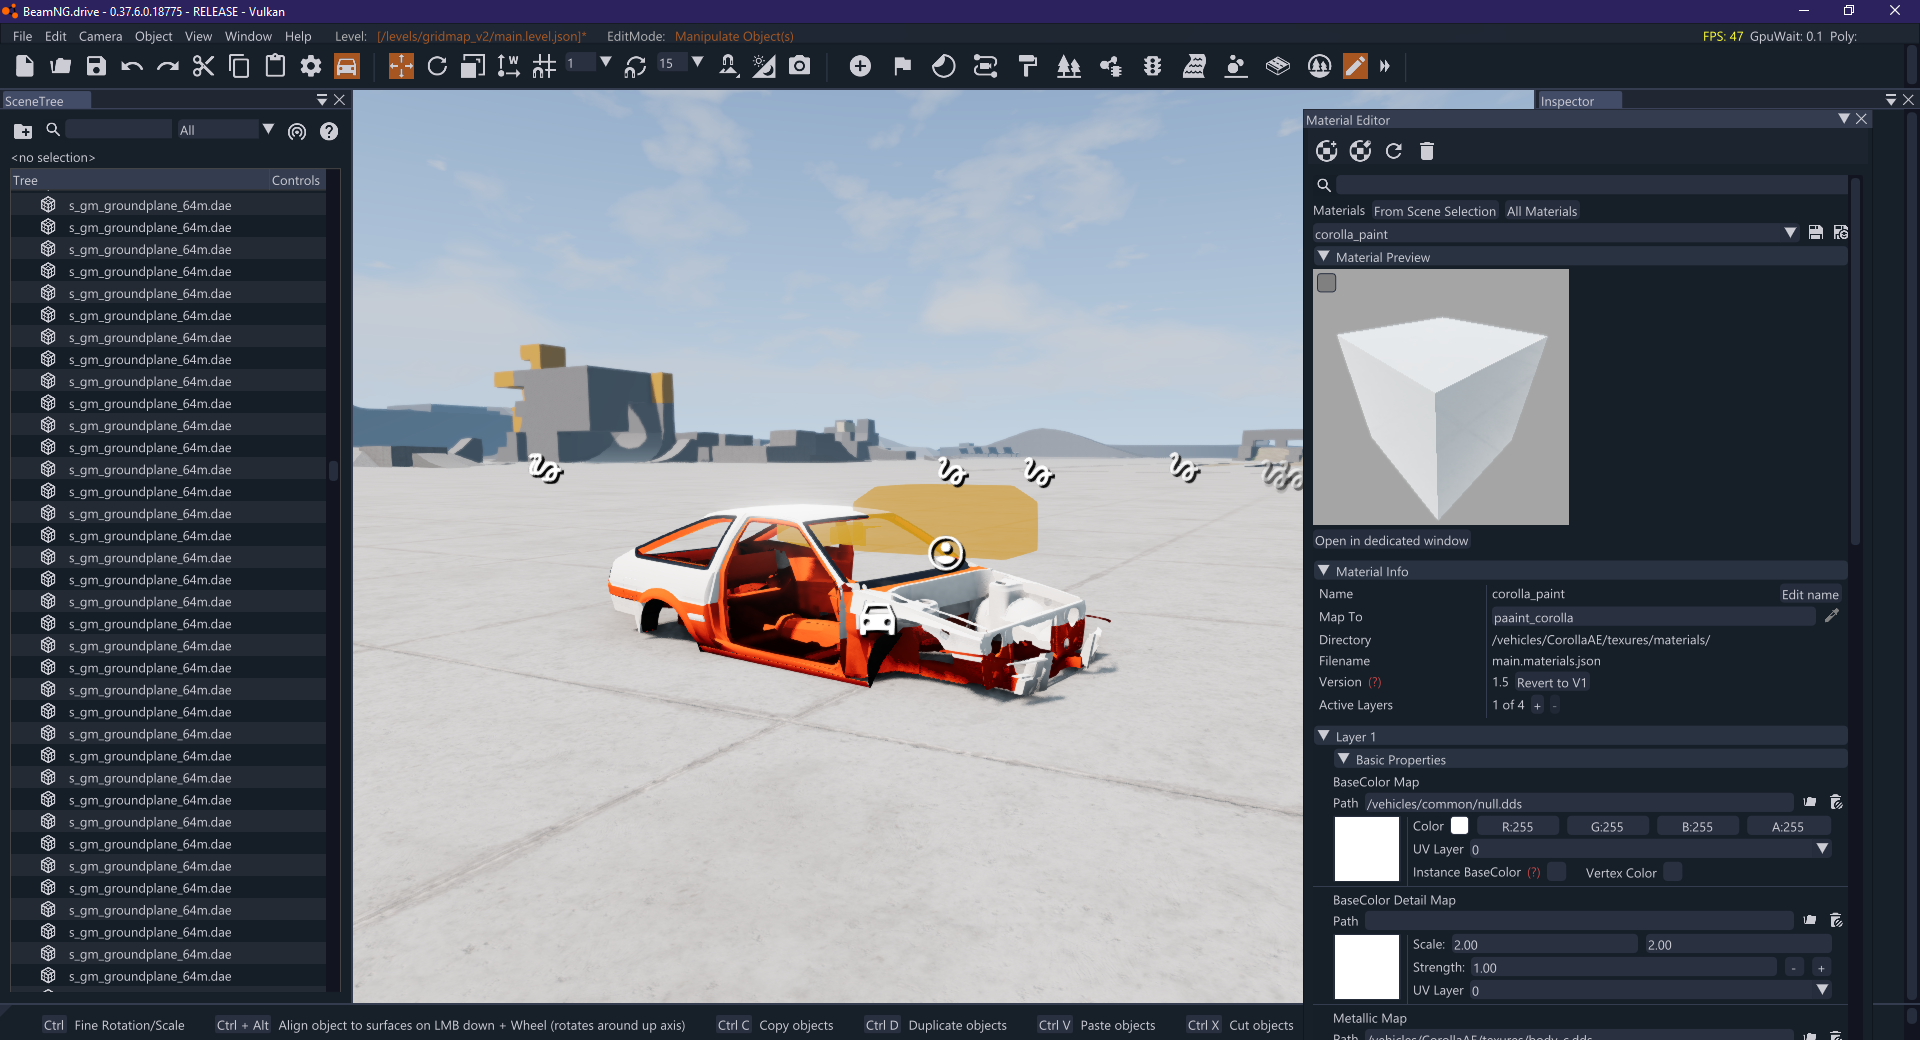Collapse the Layer 1 section
Image resolution: width=1920 pixels, height=1040 pixels.
1324,736
